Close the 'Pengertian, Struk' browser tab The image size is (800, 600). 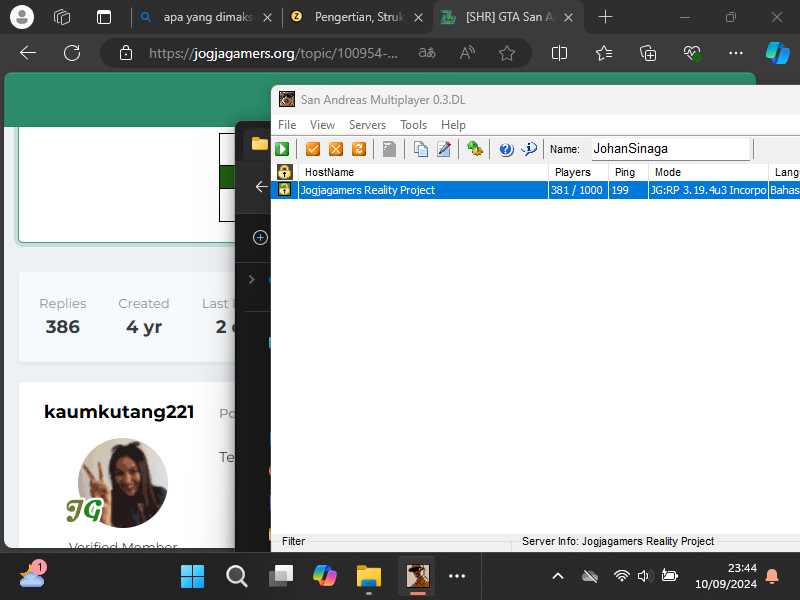(418, 17)
